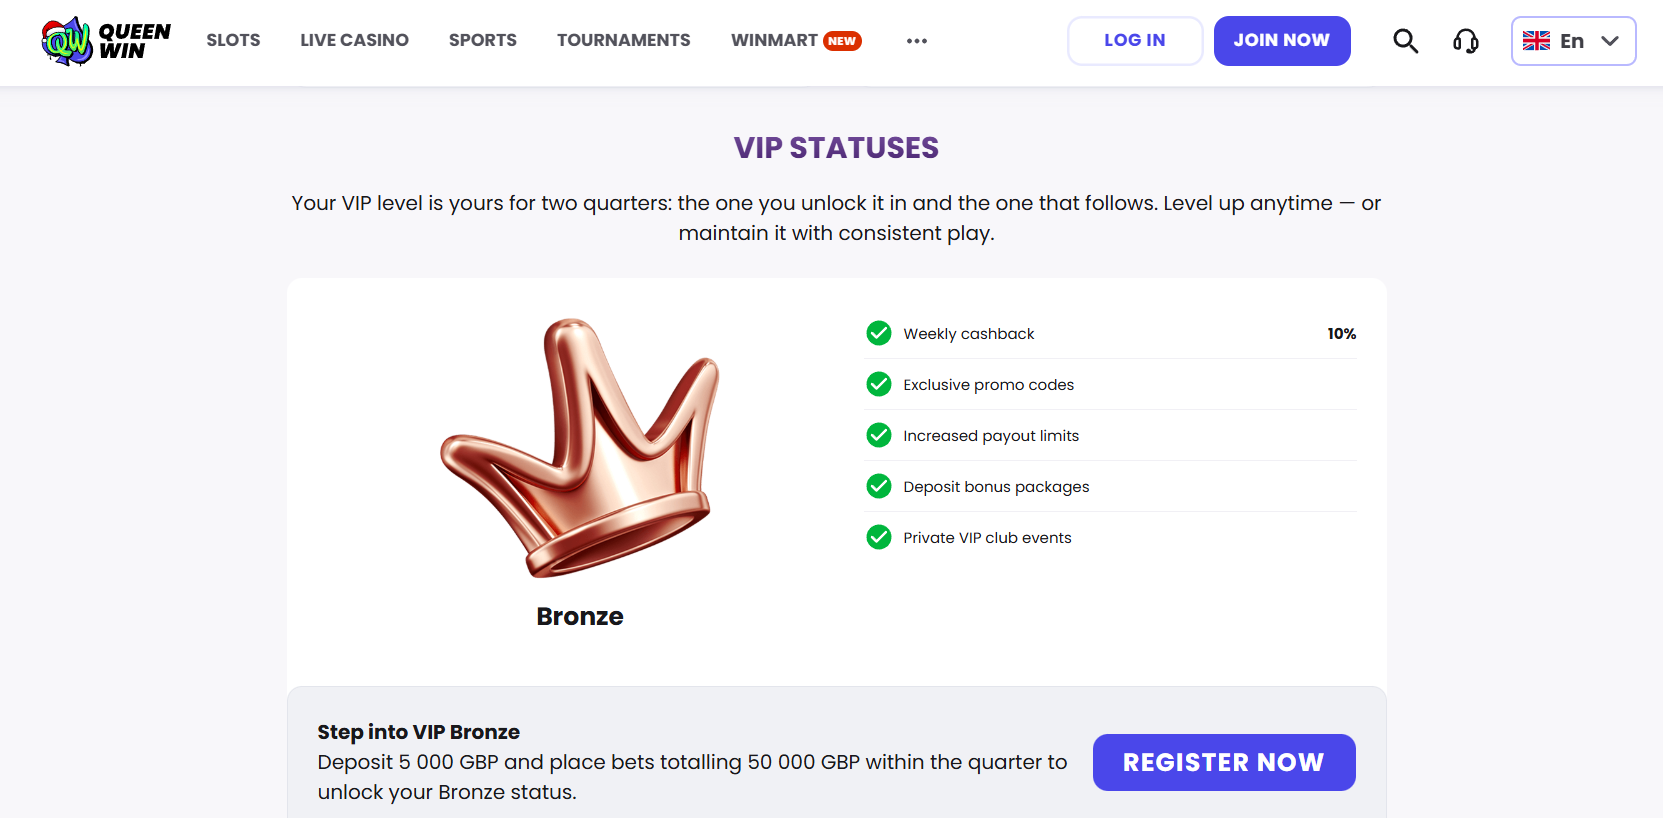Go to the TOURNAMENTS page
The height and width of the screenshot is (818, 1663).
tap(623, 40)
